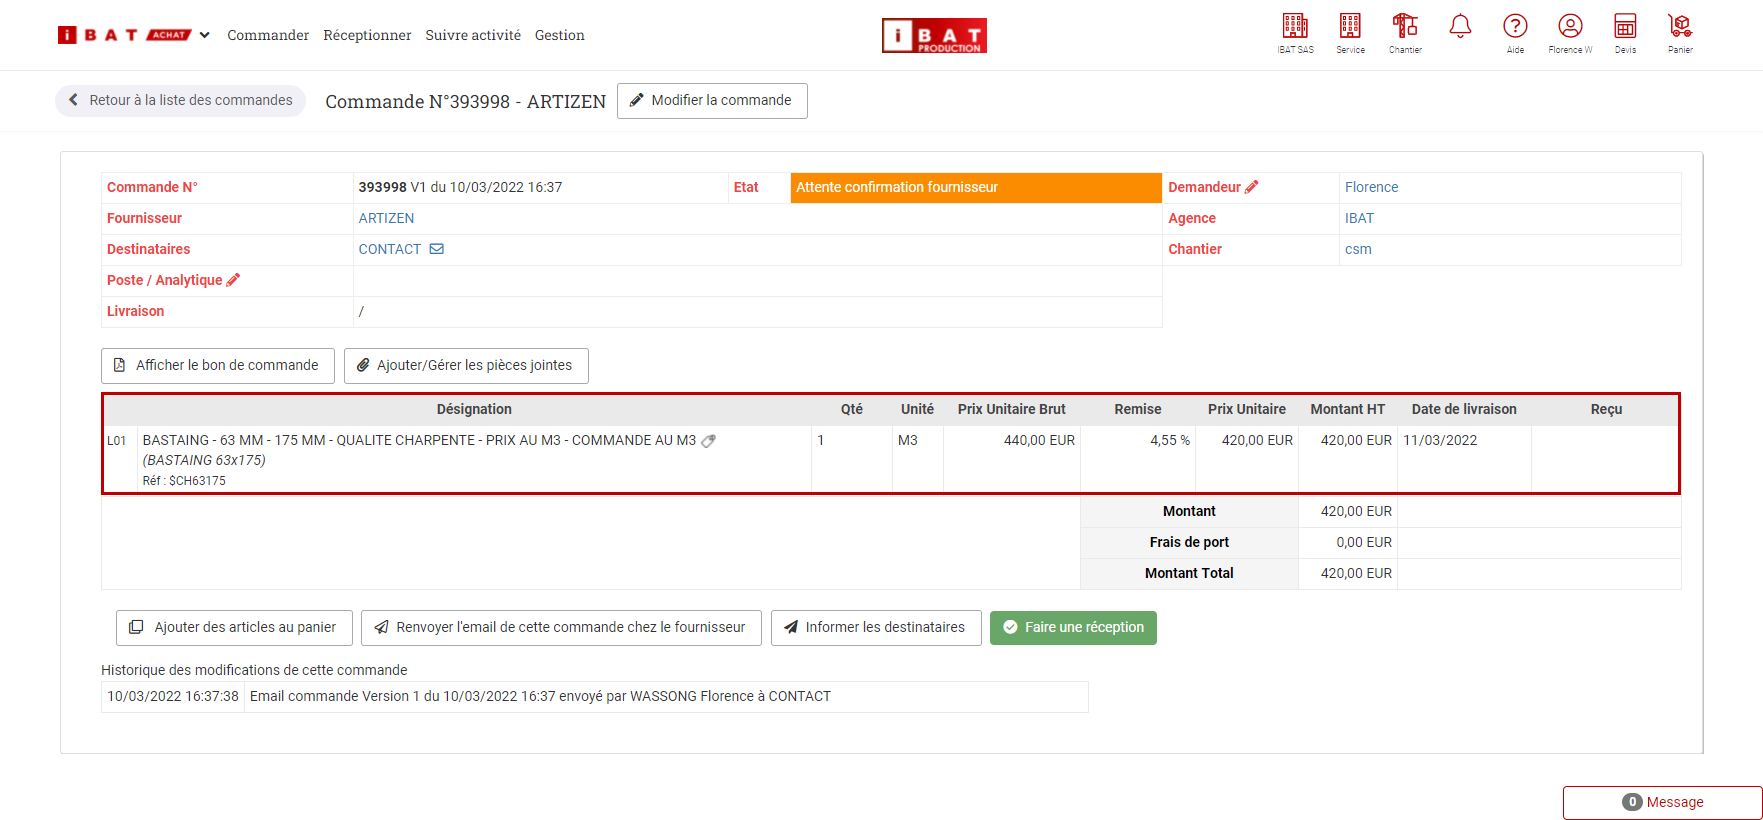
Task: Open the Florence W user profile icon
Action: pyautogui.click(x=1570, y=27)
